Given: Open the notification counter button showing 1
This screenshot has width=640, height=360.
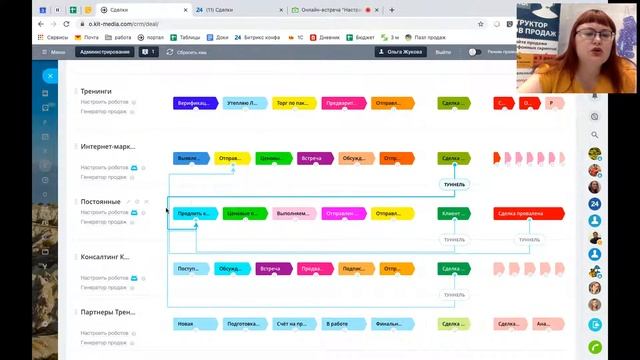Looking at the screenshot, I should point(149,52).
